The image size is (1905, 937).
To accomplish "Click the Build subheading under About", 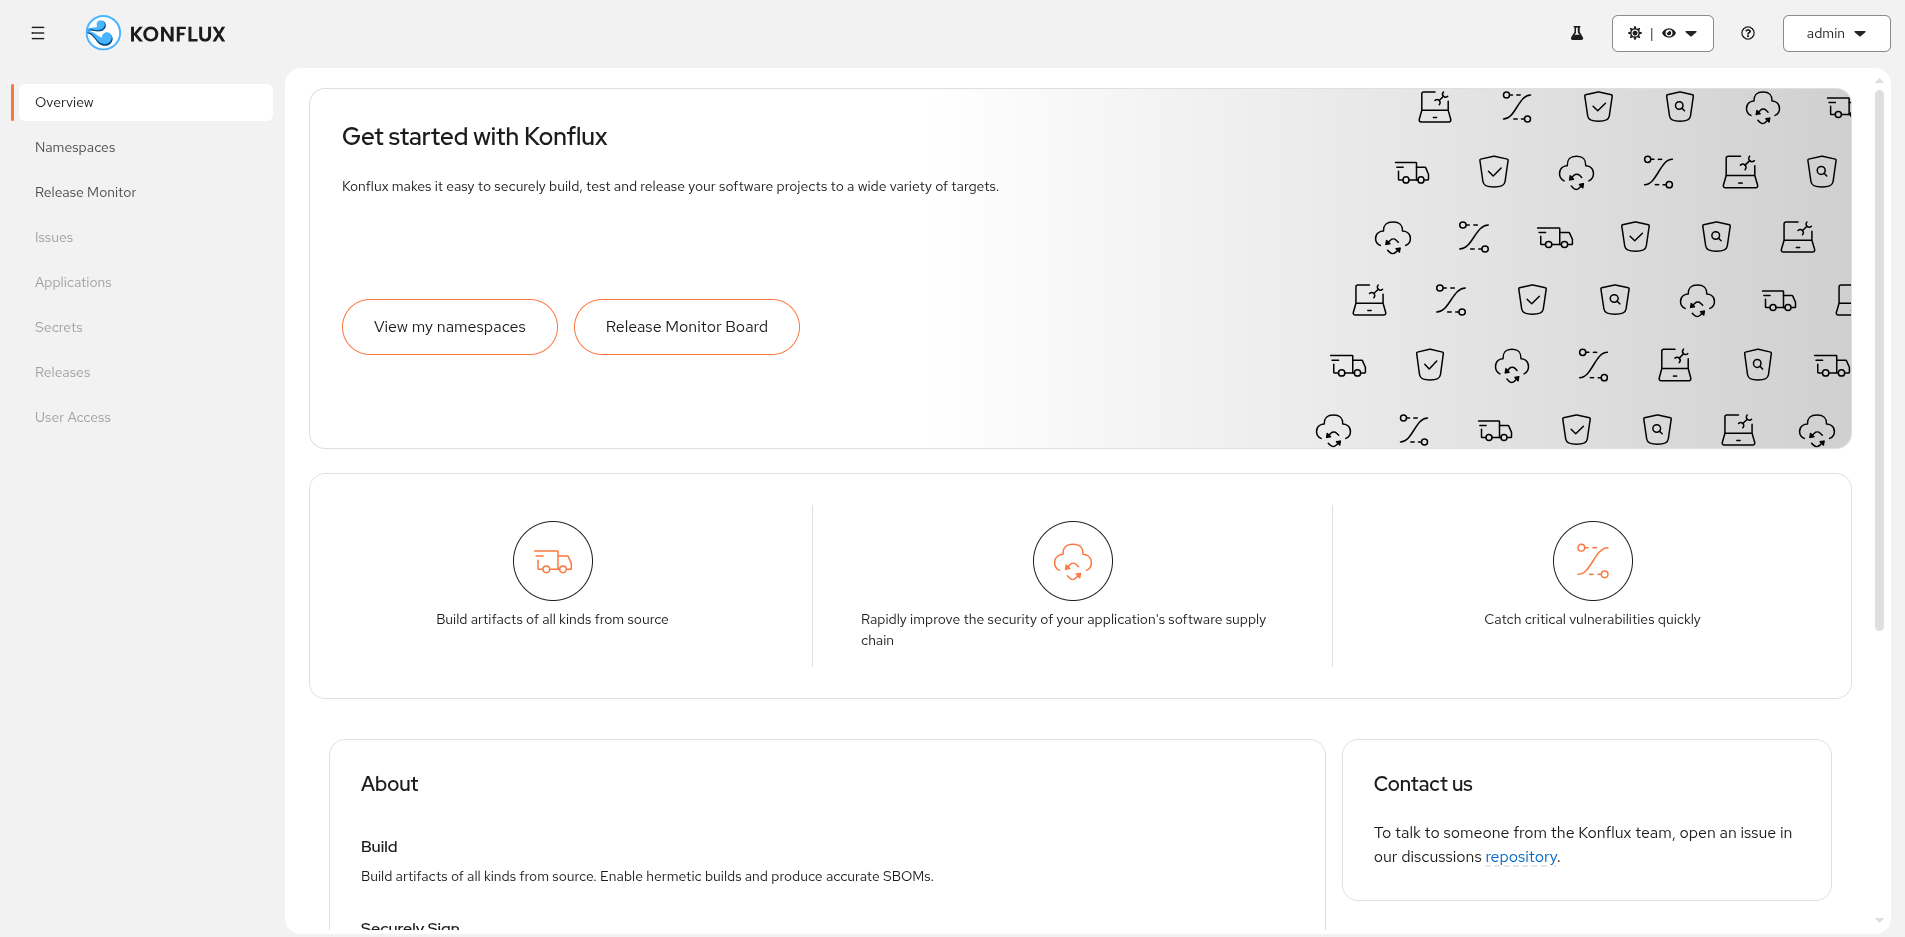I will pyautogui.click(x=379, y=847).
